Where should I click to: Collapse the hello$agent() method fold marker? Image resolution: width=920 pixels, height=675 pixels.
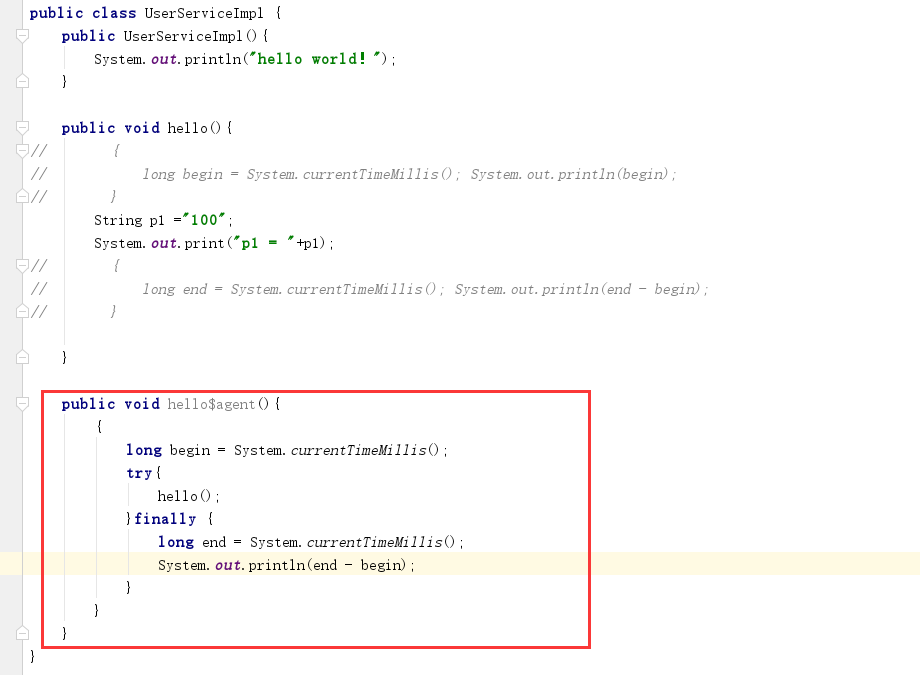(22, 403)
